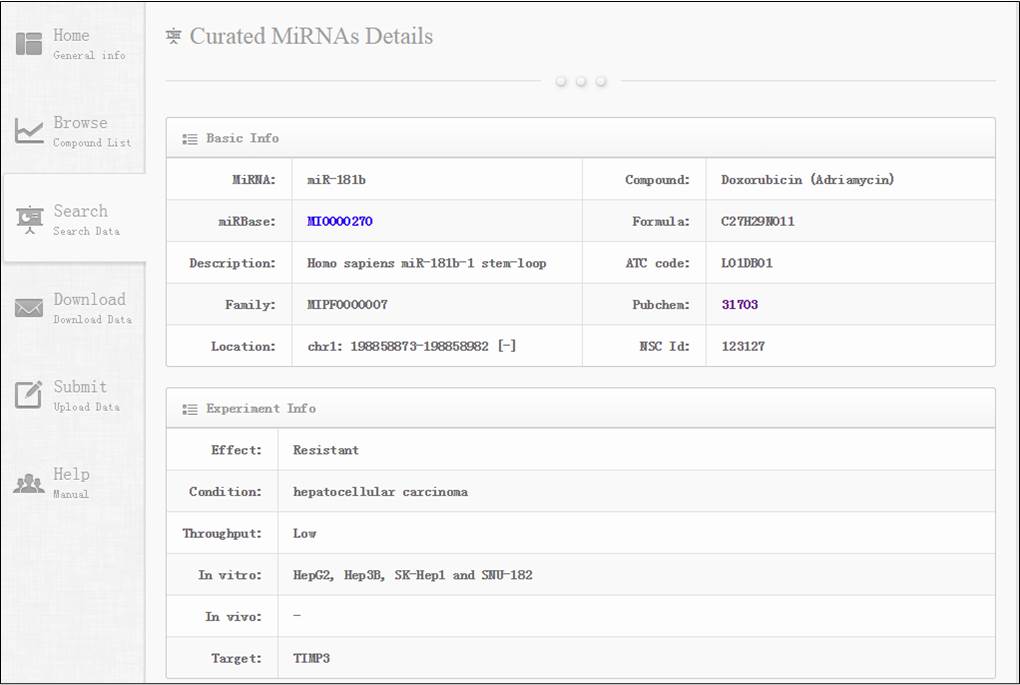This screenshot has width=1020, height=685.
Task: Click the Browse chart icon
Action: (x=29, y=131)
